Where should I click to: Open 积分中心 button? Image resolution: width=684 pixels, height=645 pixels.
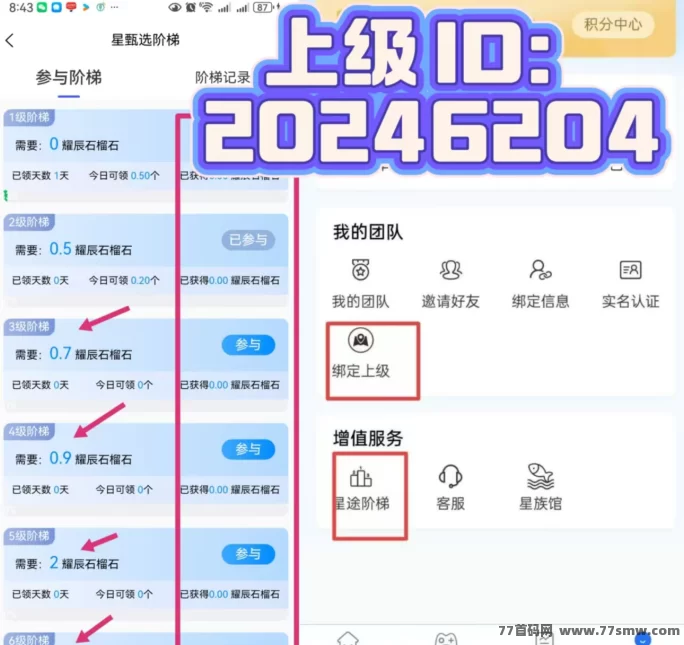pyautogui.click(x=613, y=24)
